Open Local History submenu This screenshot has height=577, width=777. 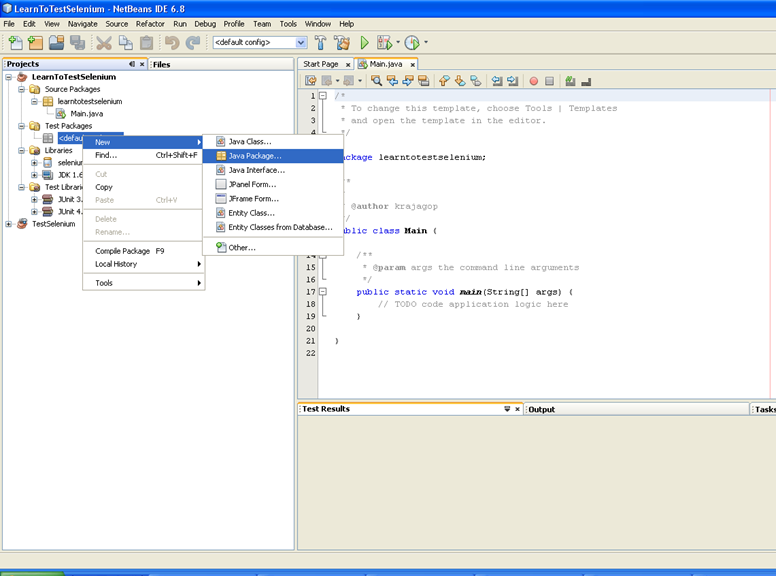[144, 264]
